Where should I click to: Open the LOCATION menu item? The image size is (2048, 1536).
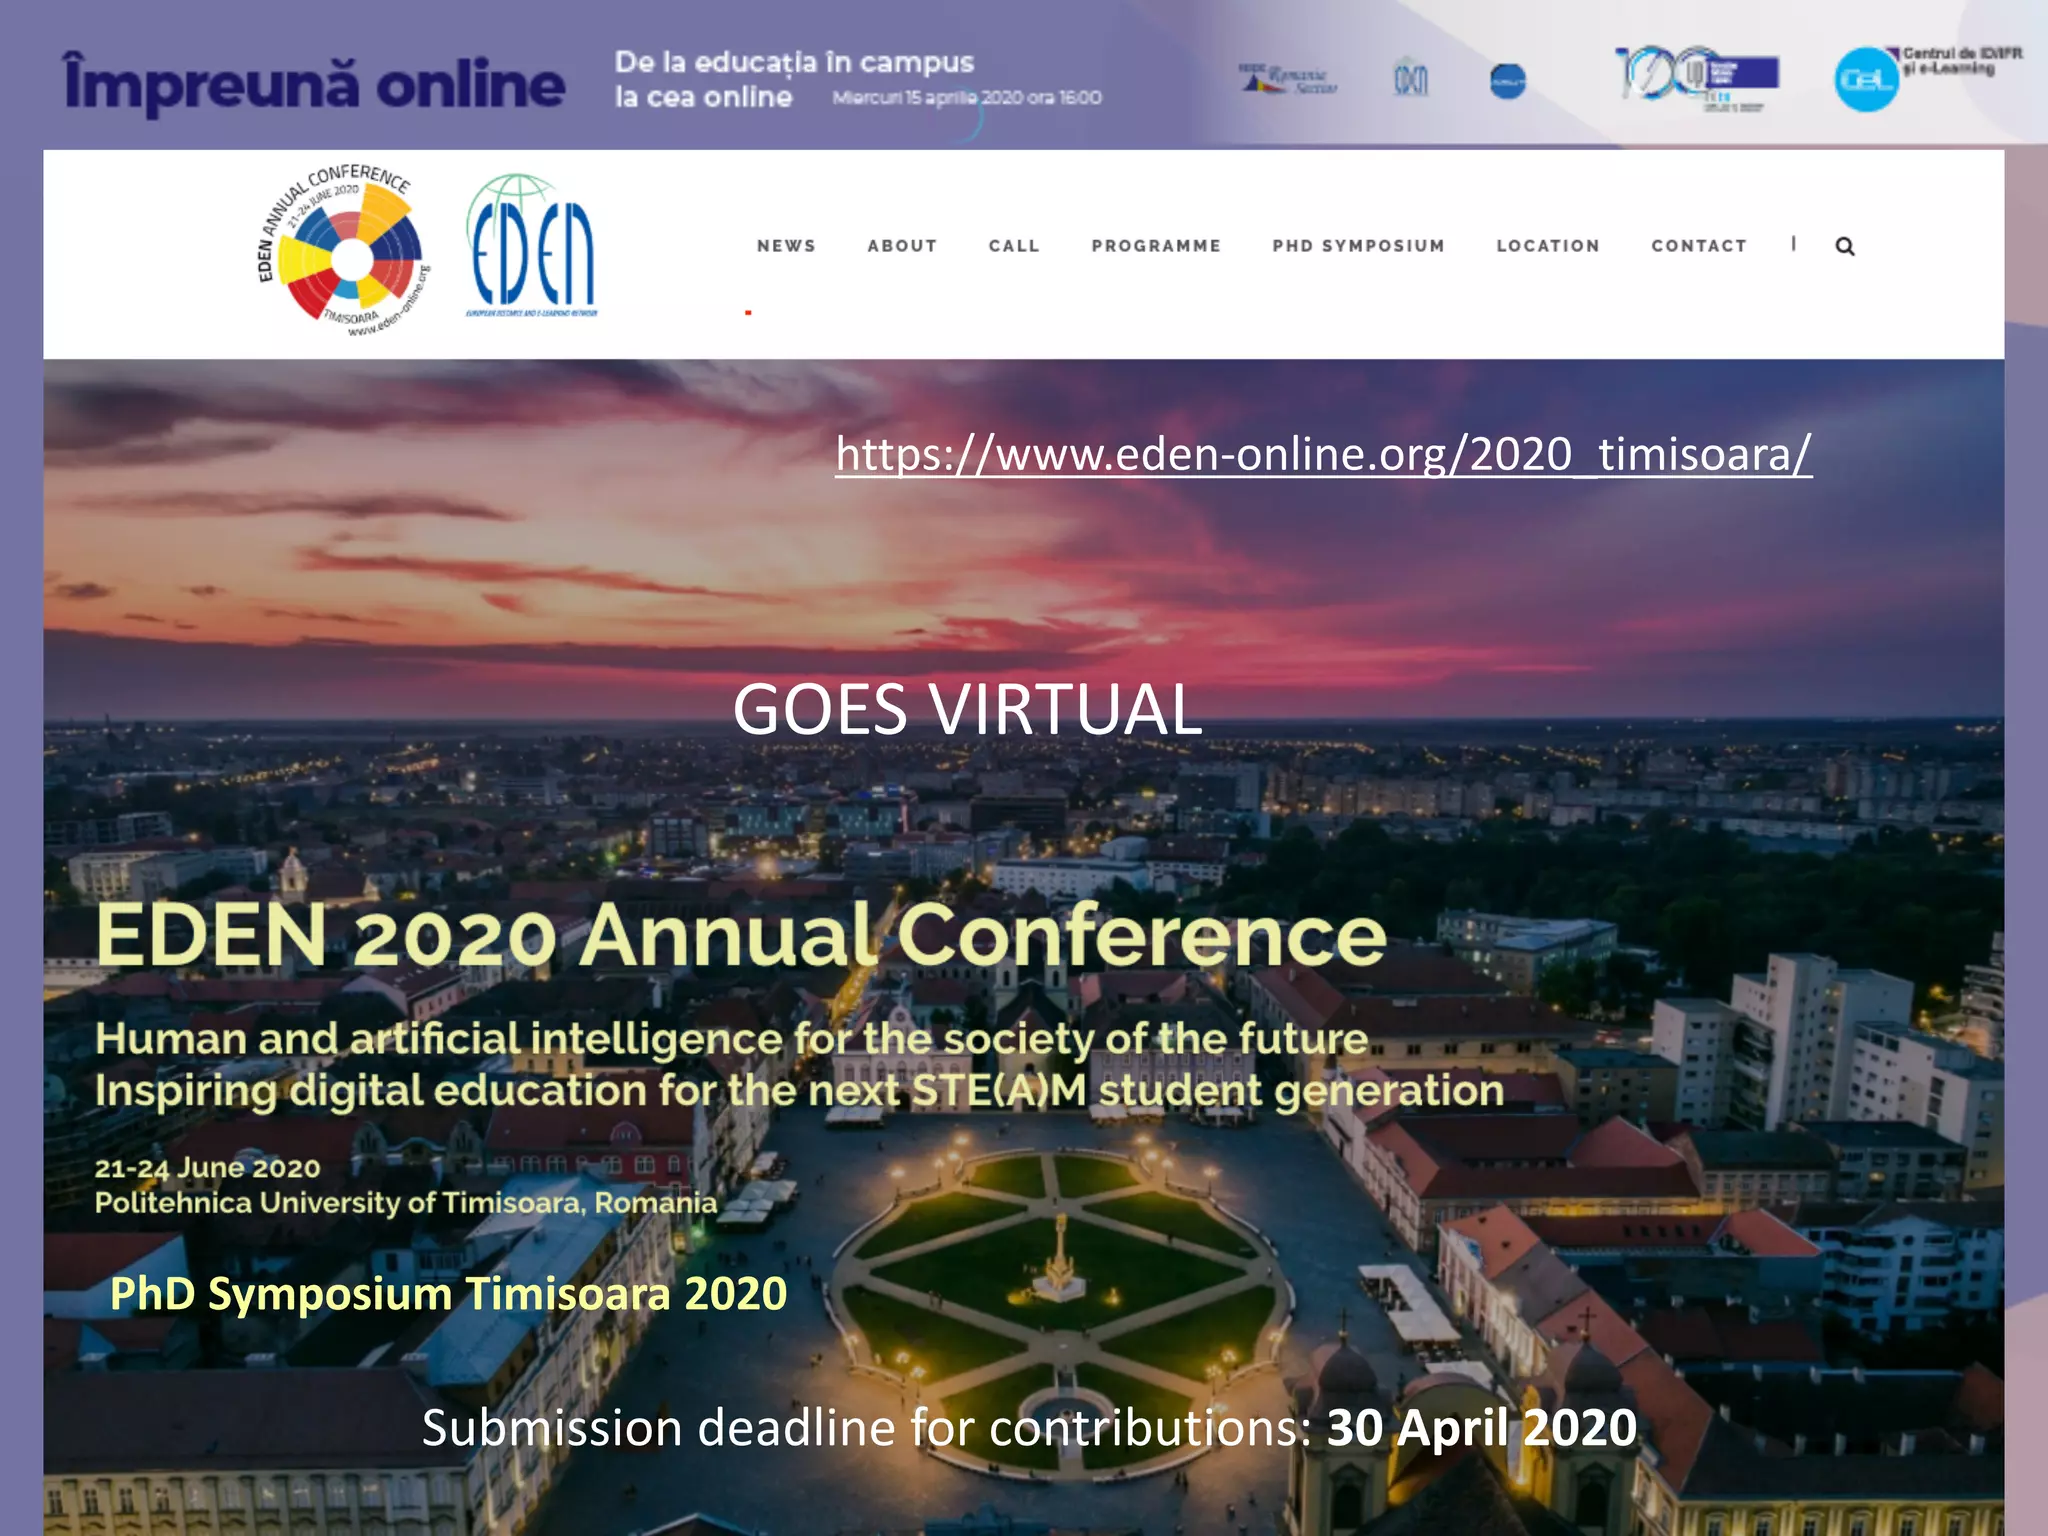1548,246
